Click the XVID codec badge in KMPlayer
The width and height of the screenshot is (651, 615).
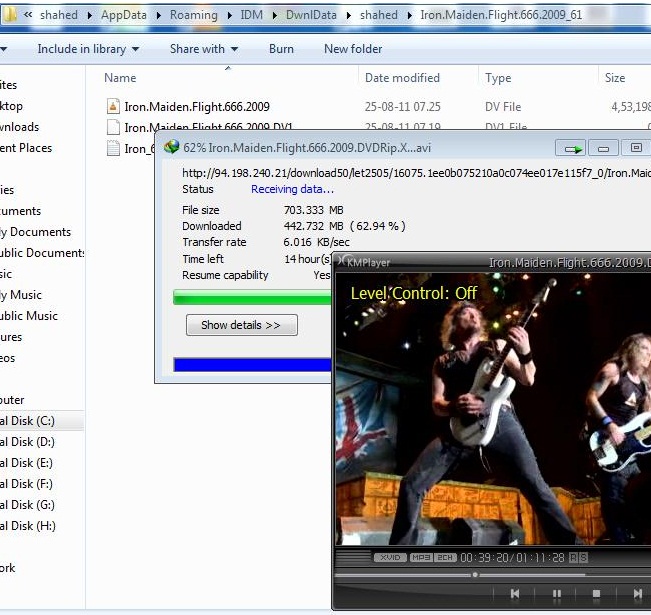390,557
